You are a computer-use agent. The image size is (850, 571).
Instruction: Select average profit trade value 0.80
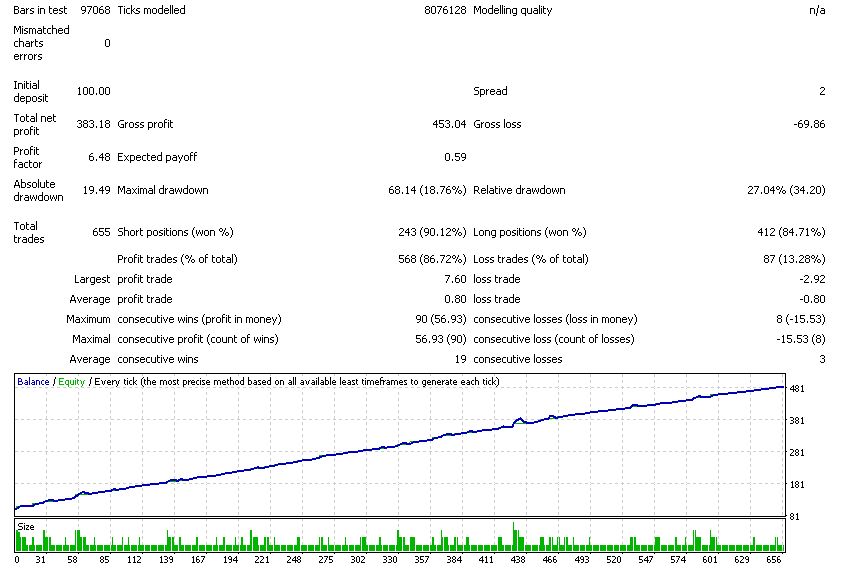tap(455, 299)
